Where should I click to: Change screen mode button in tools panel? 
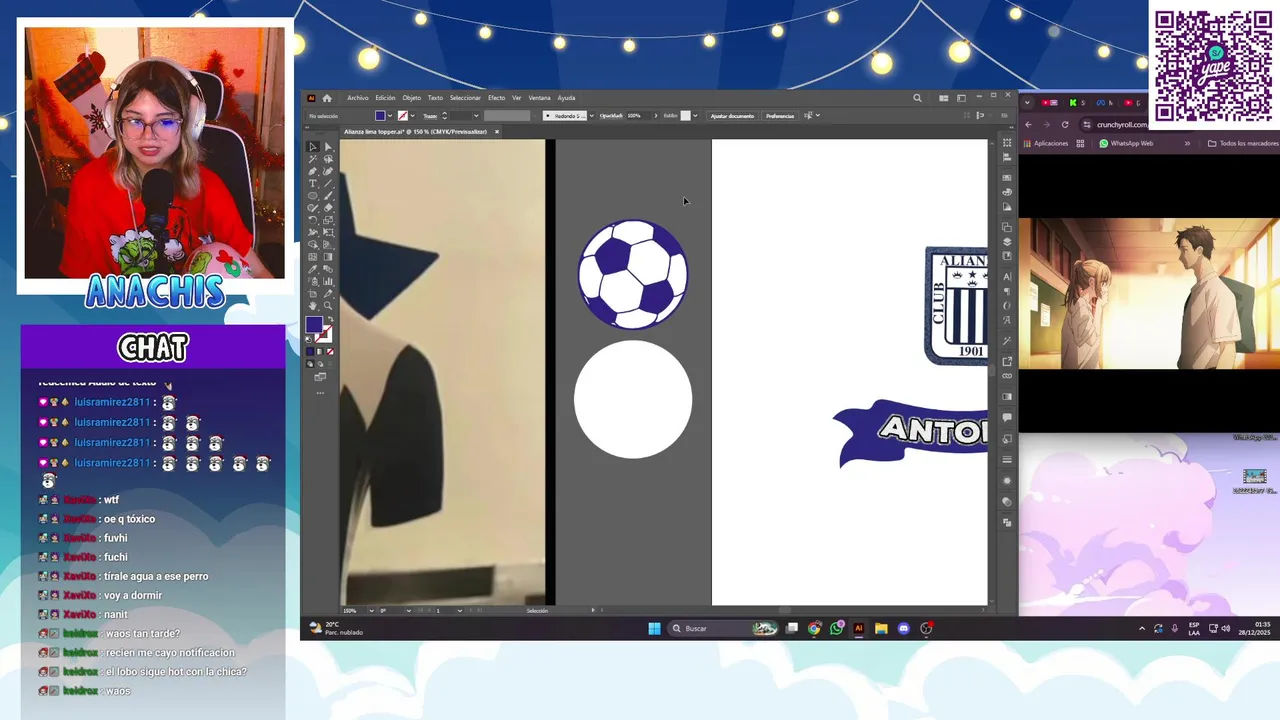pos(320,377)
